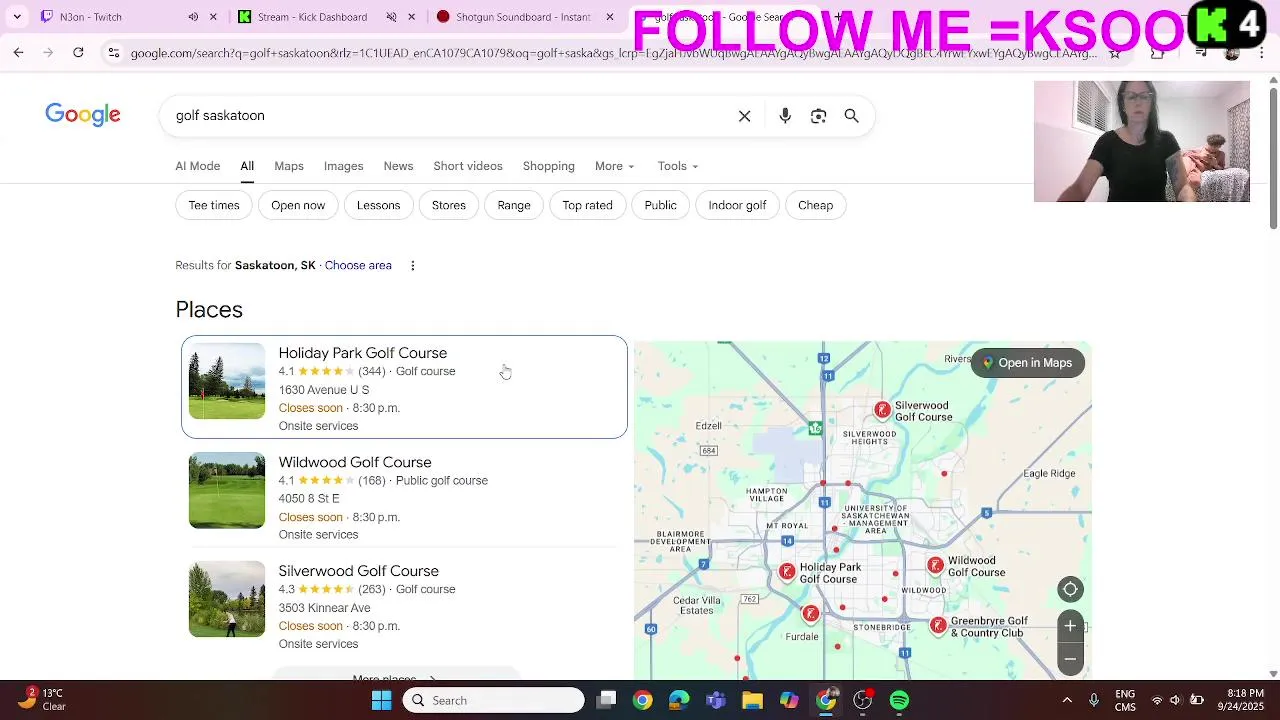Open the weather widget showing 13°C Clear

pyautogui.click(x=42, y=699)
